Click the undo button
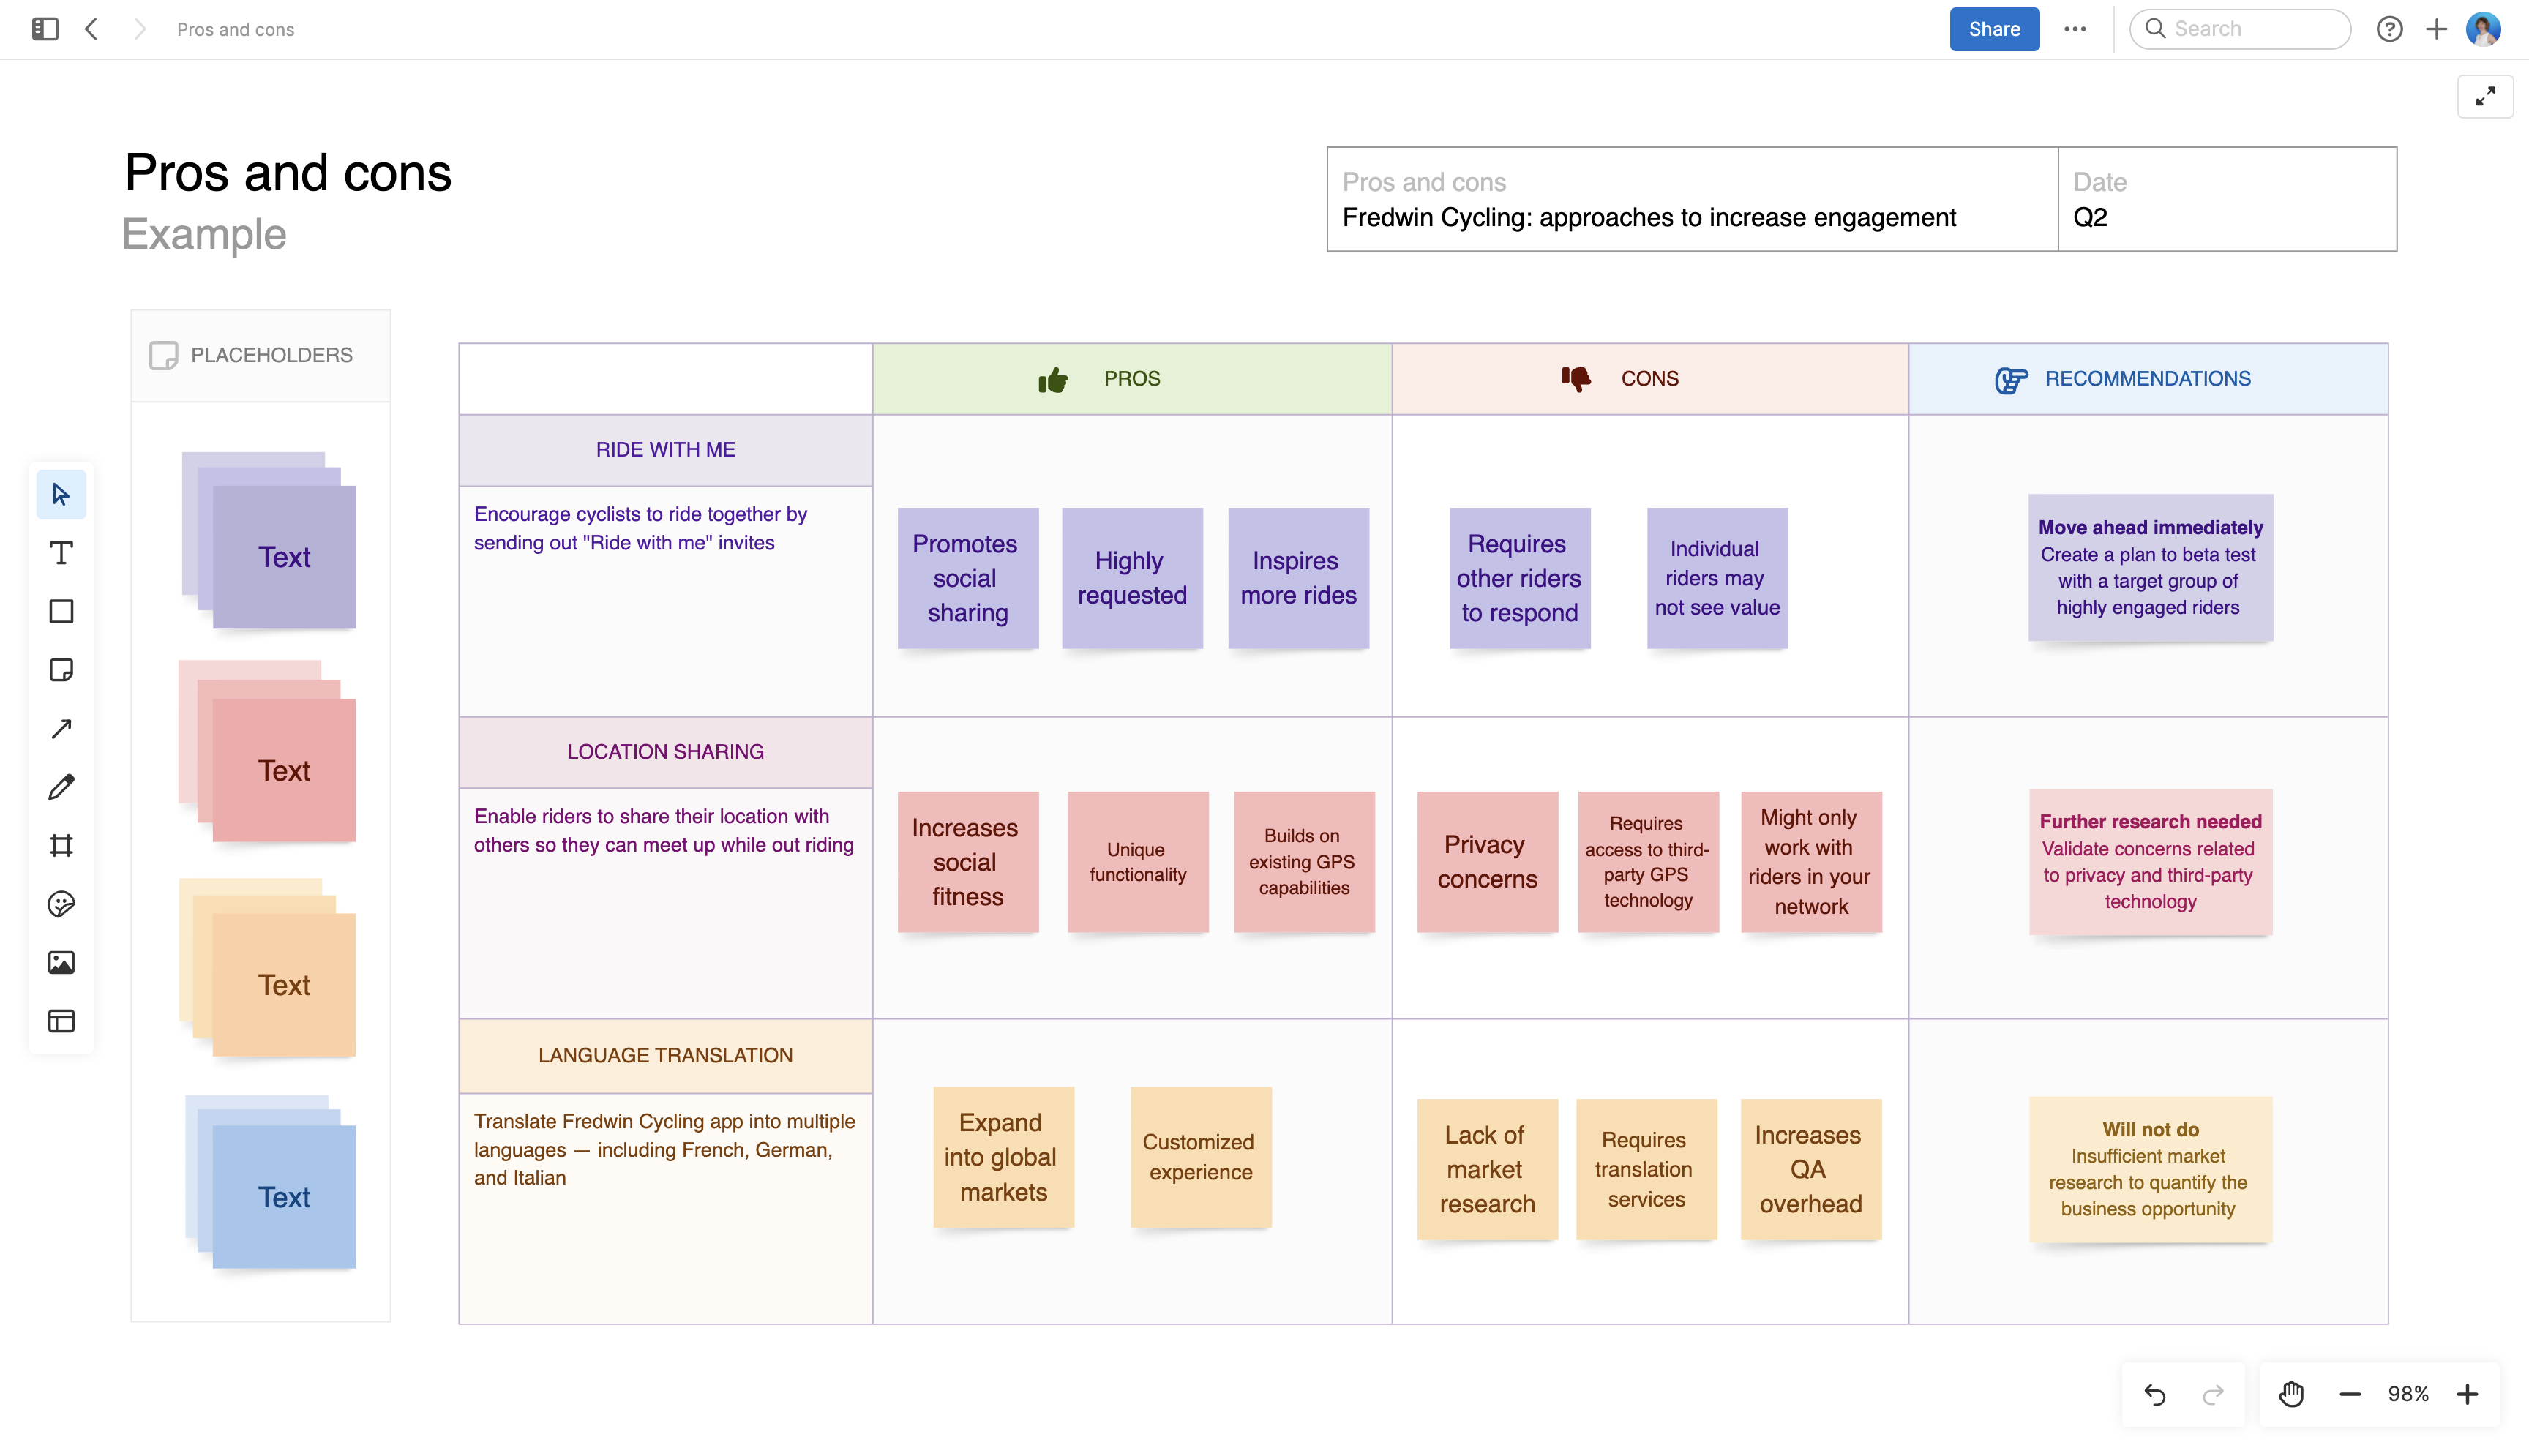This screenshot has width=2529, height=1456. click(x=2155, y=1394)
